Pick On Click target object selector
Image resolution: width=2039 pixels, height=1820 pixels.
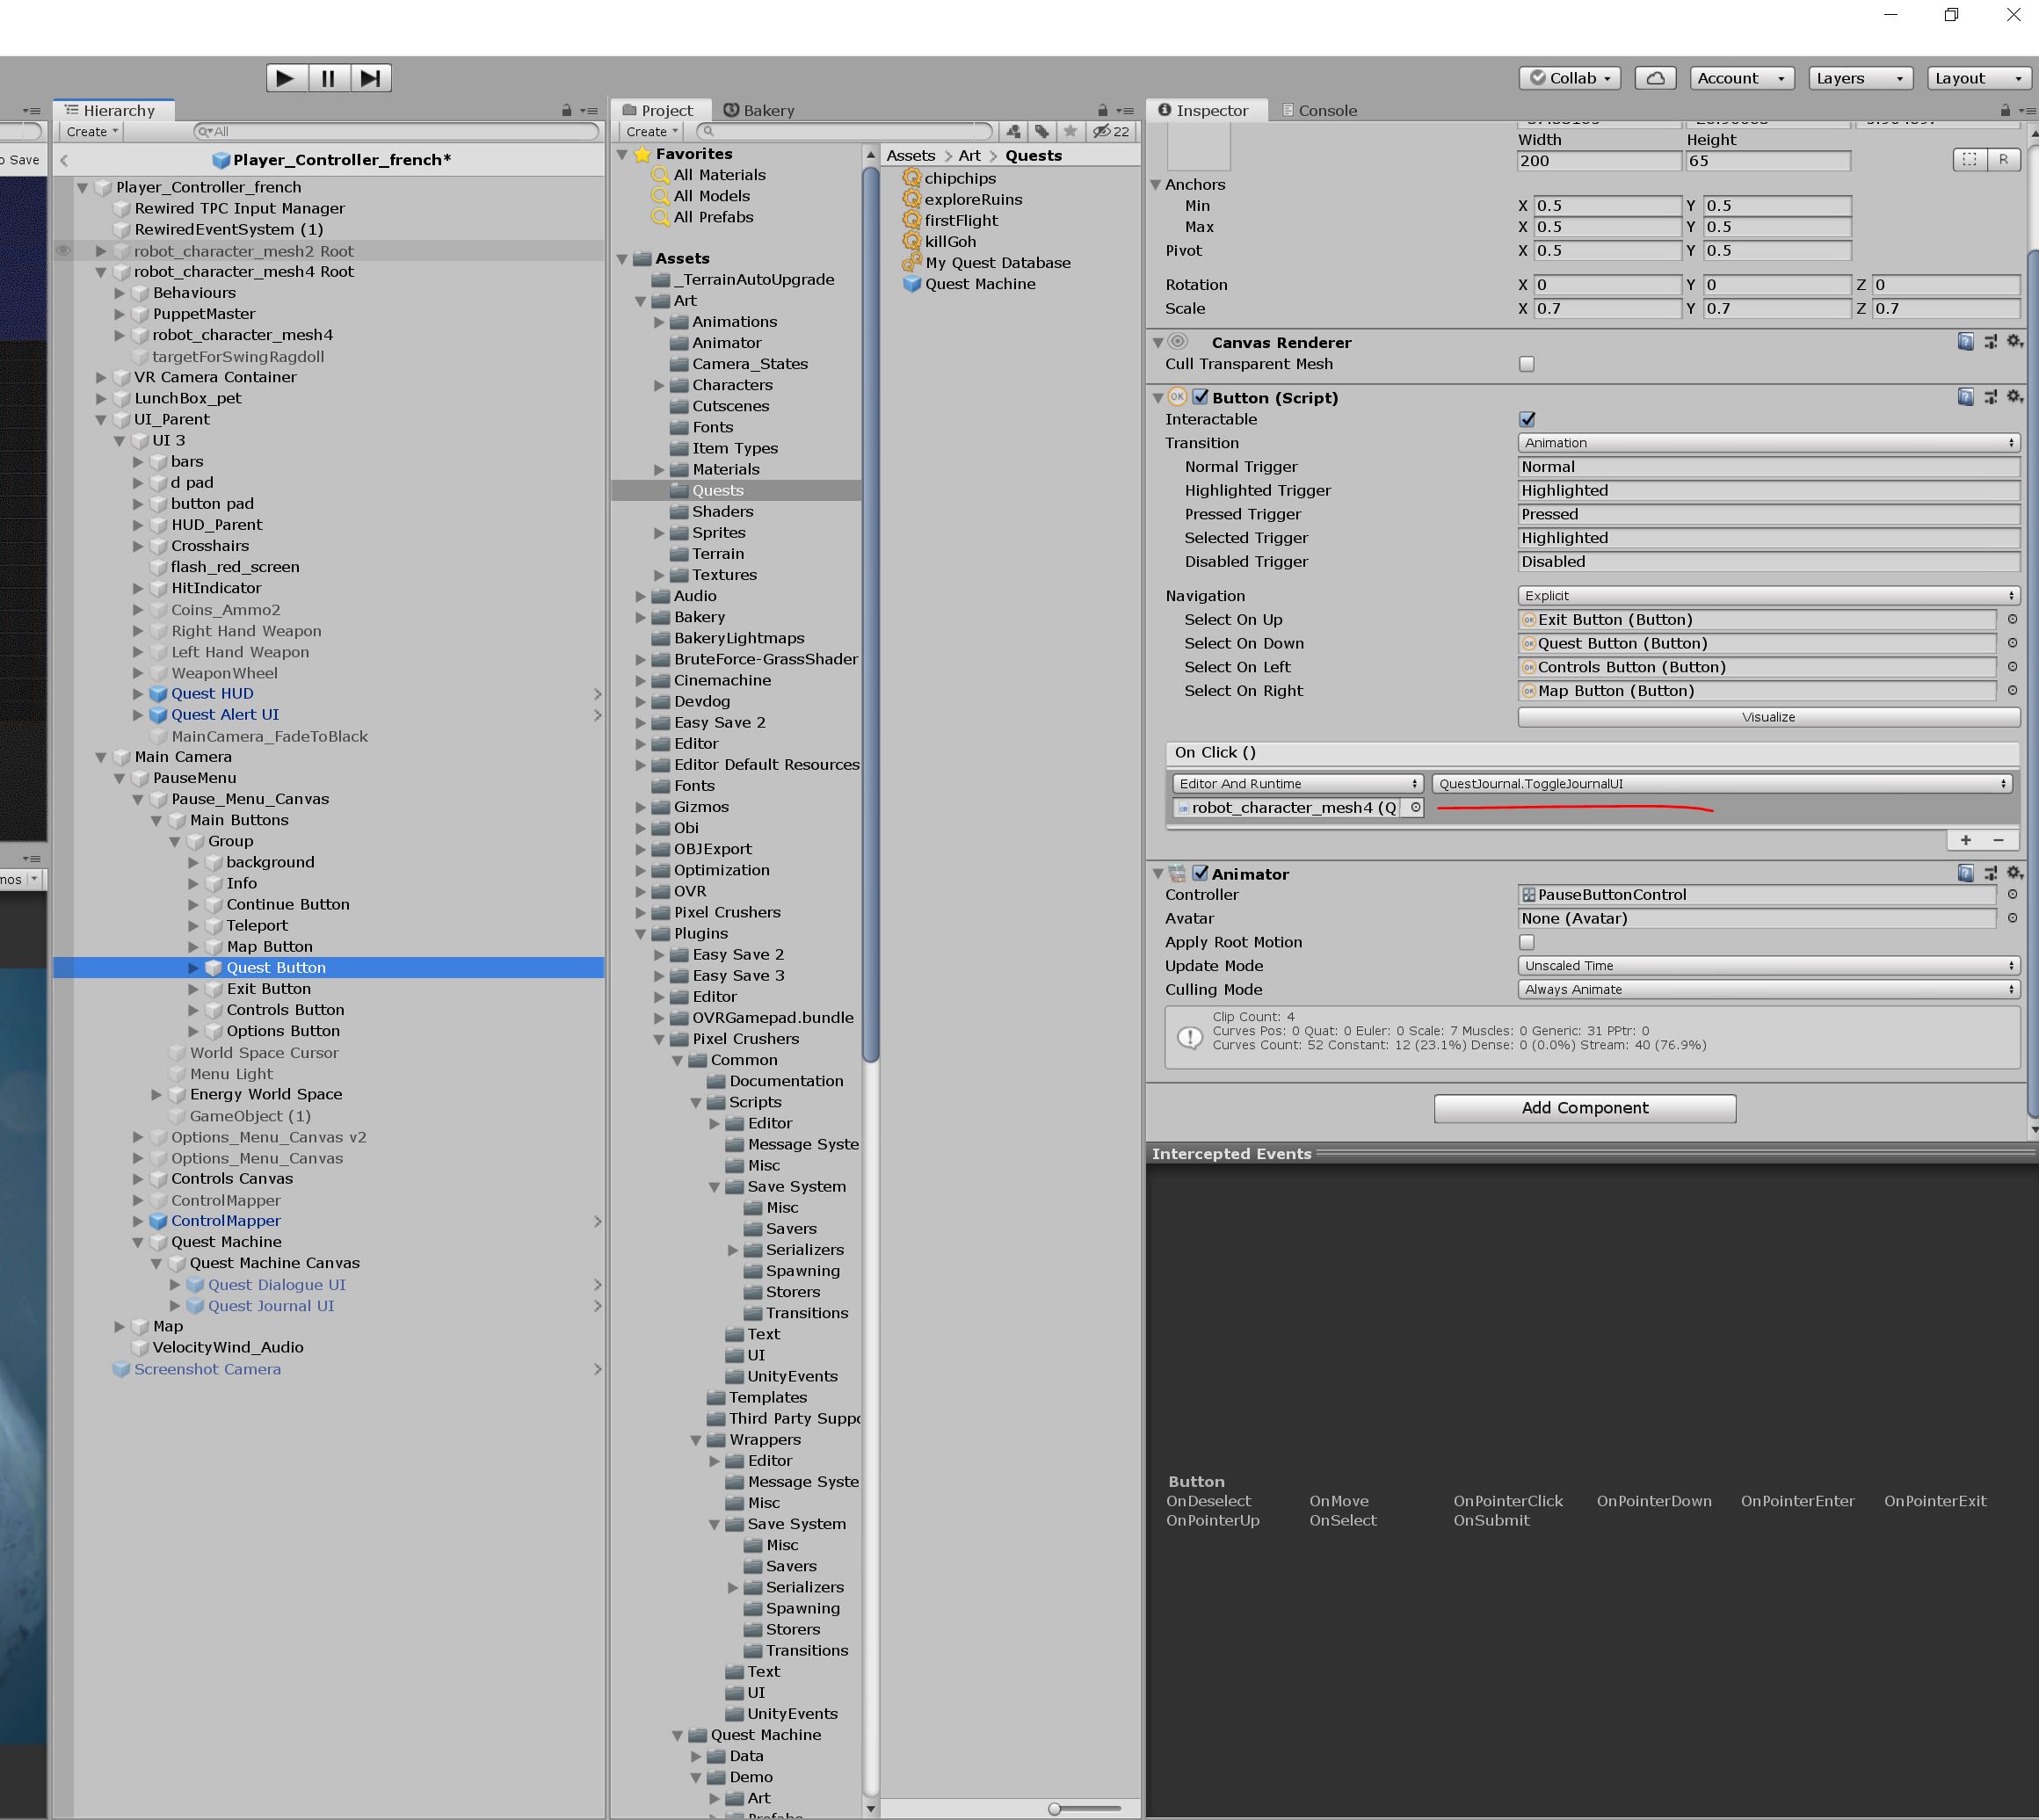point(1415,808)
